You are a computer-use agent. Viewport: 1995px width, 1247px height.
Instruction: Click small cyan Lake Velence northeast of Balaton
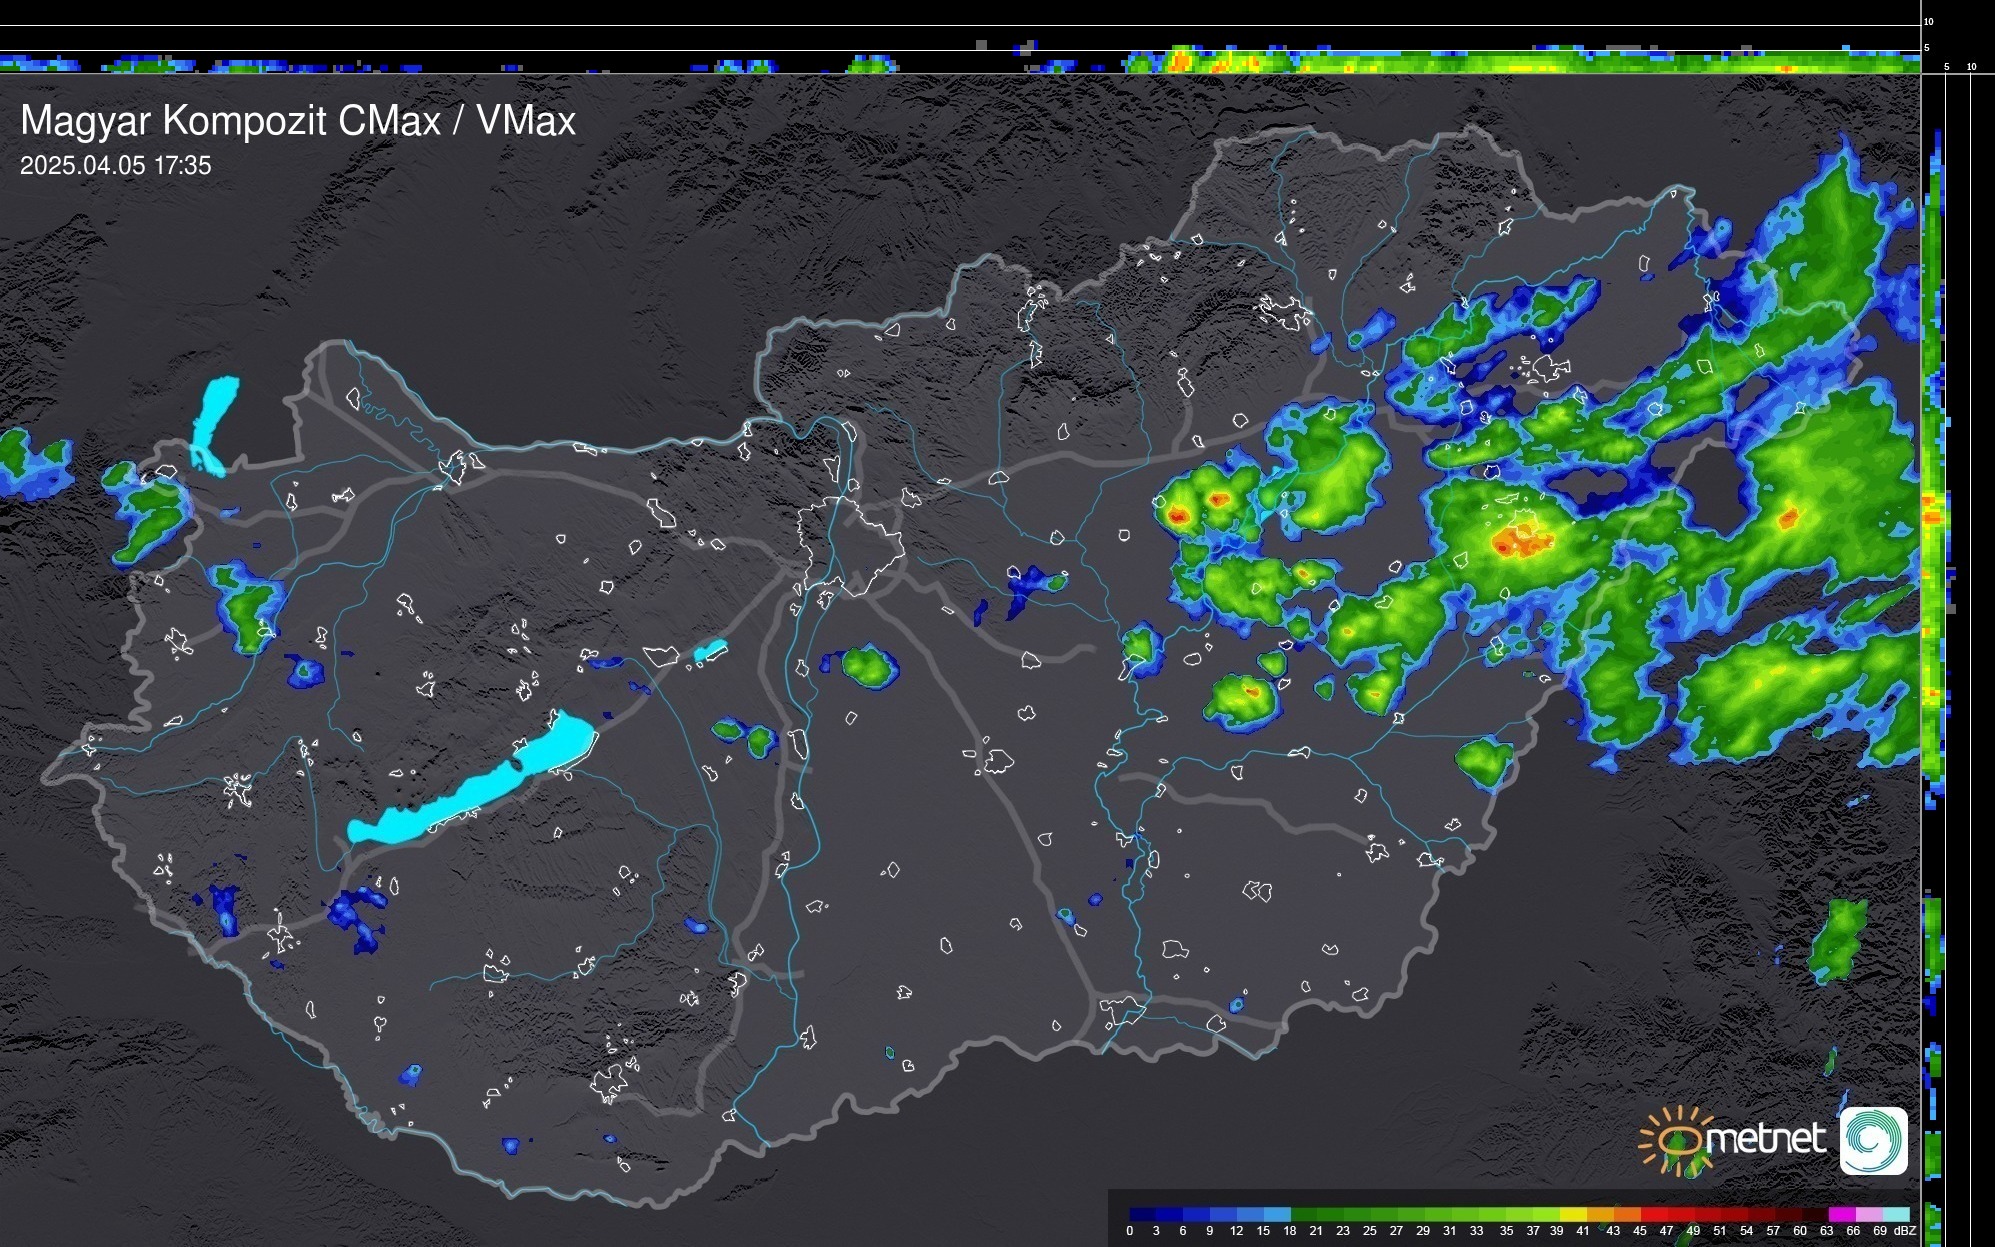(x=710, y=651)
